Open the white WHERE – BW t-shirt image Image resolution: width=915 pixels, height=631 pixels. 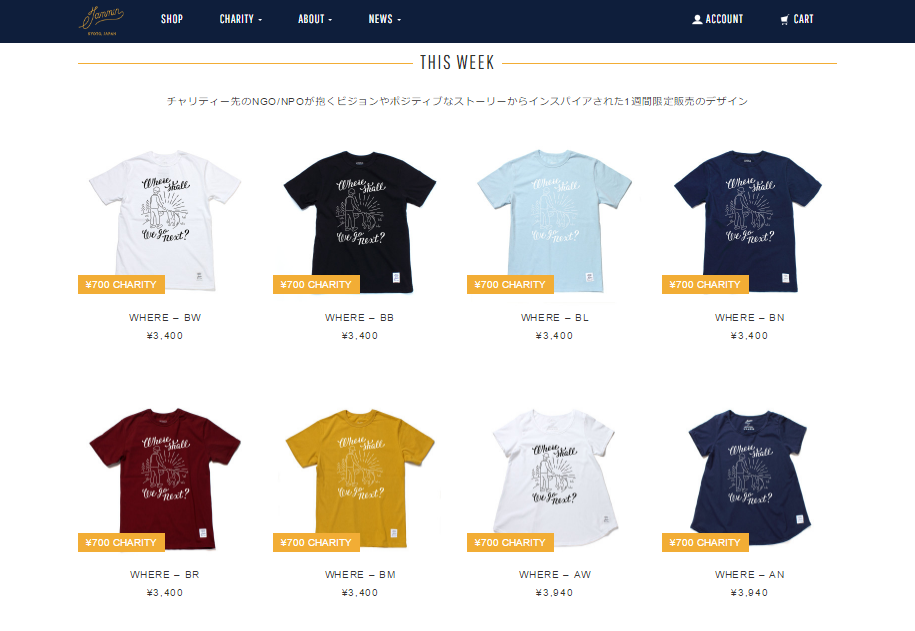pyautogui.click(x=165, y=221)
